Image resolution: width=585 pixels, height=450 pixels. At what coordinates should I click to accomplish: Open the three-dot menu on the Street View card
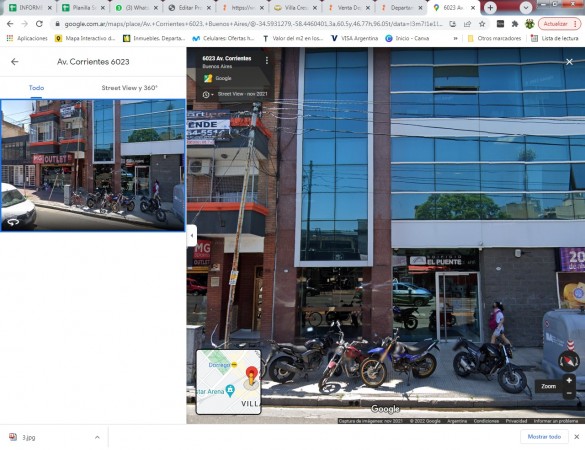pos(267,60)
